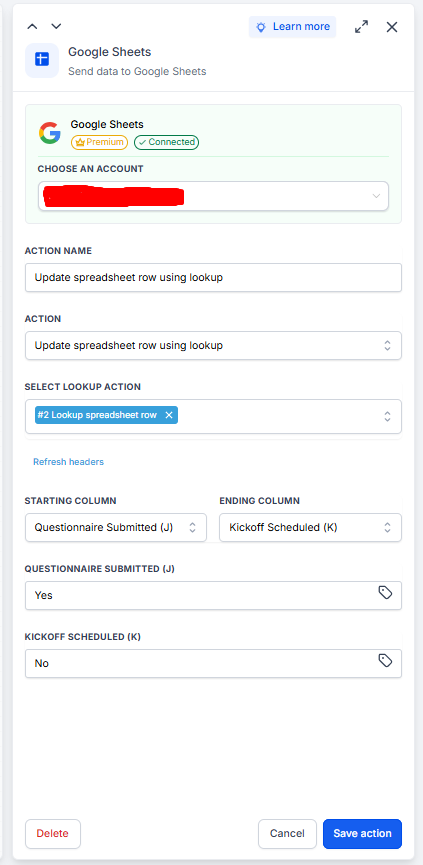
Task: Click into the Action Name text field
Action: pyautogui.click(x=213, y=277)
